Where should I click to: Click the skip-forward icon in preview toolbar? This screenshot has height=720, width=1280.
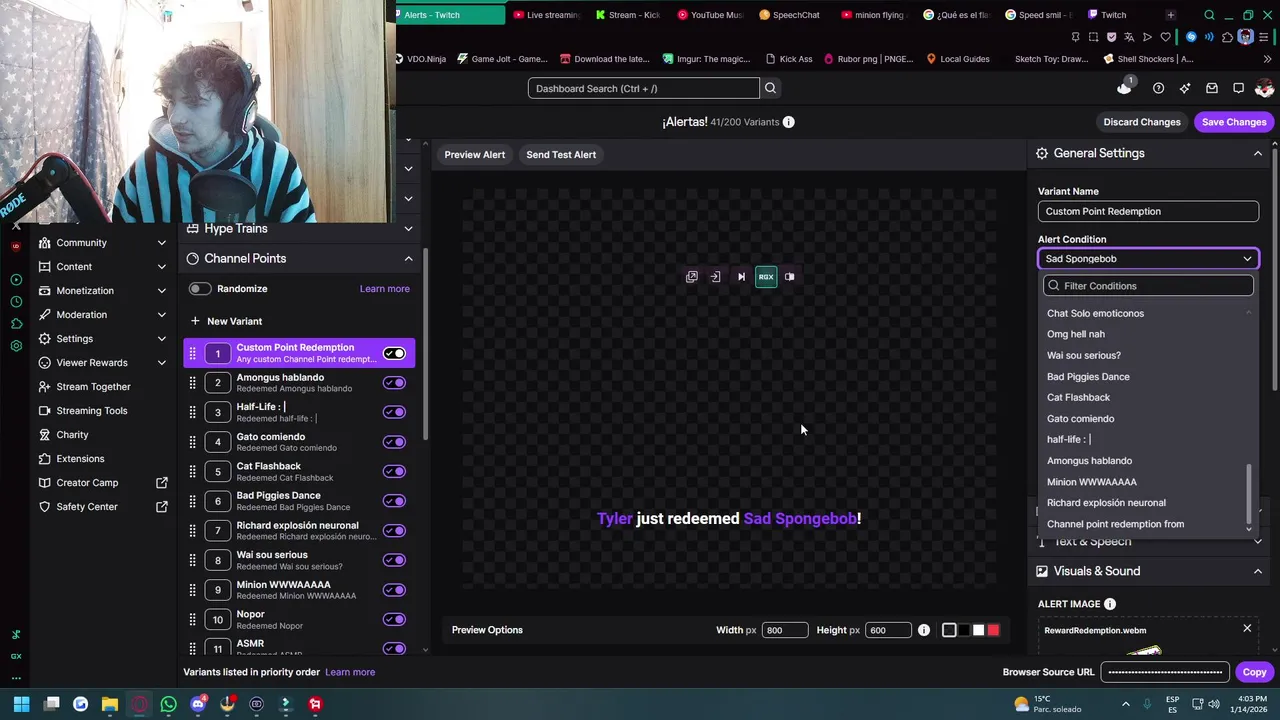741,277
